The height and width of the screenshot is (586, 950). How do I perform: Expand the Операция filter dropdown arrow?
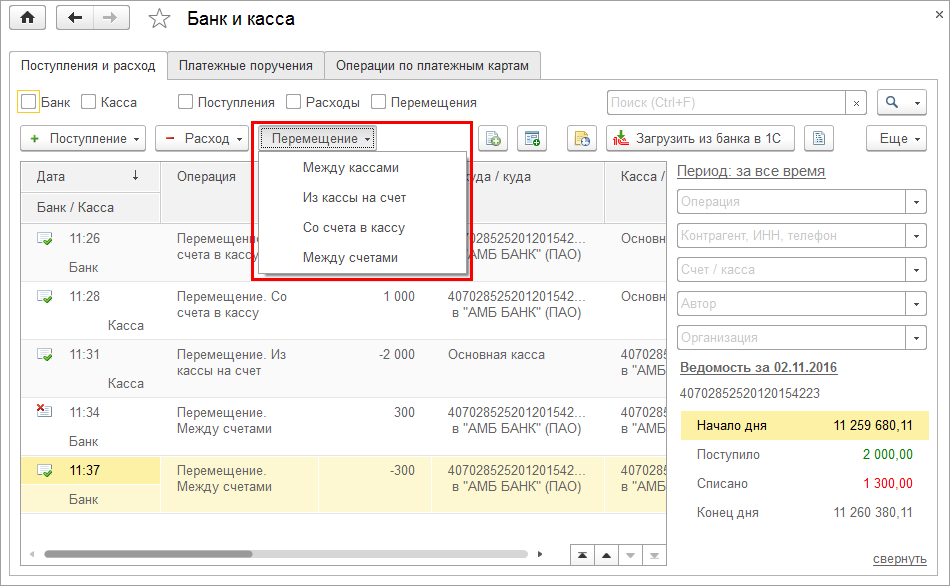pos(916,202)
